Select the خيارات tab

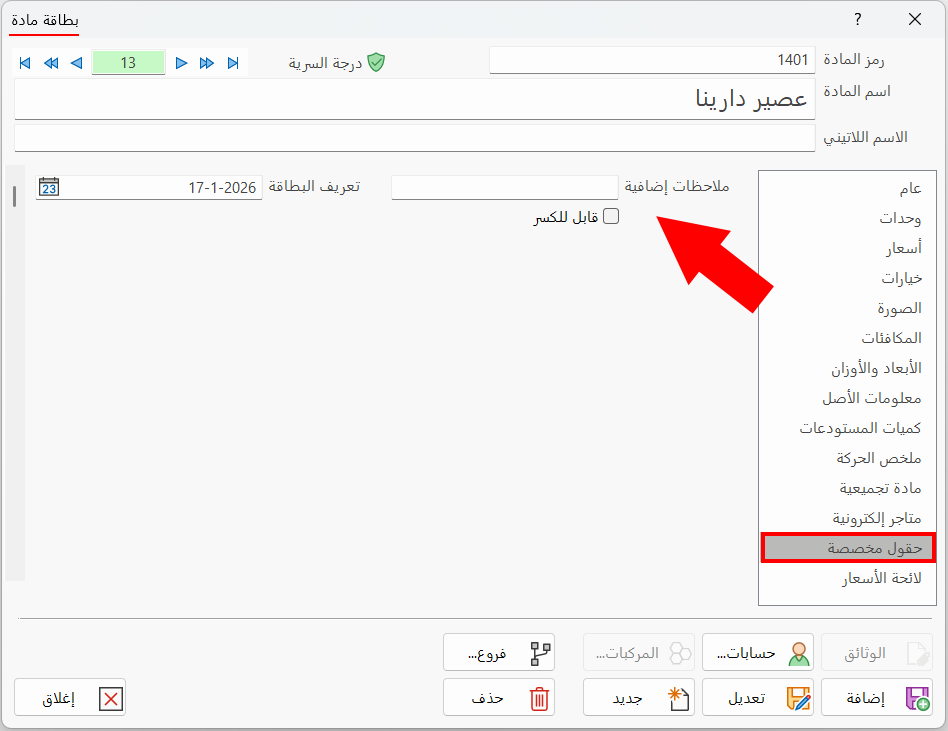point(847,278)
